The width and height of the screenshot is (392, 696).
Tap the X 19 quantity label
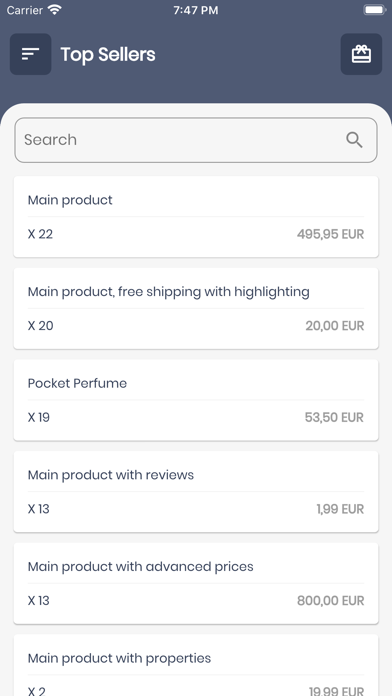click(x=39, y=417)
